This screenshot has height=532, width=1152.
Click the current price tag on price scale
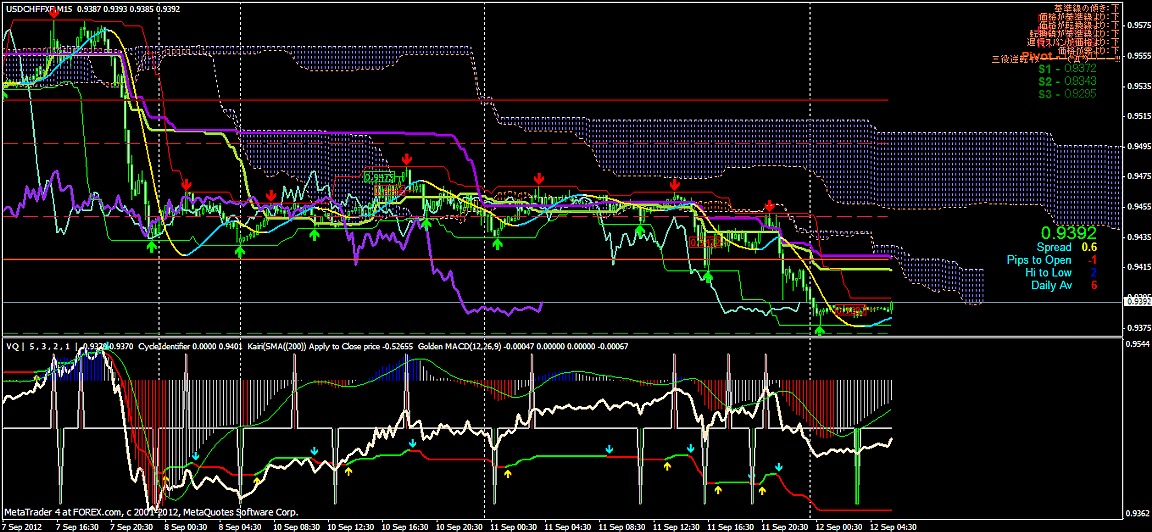point(1138,301)
